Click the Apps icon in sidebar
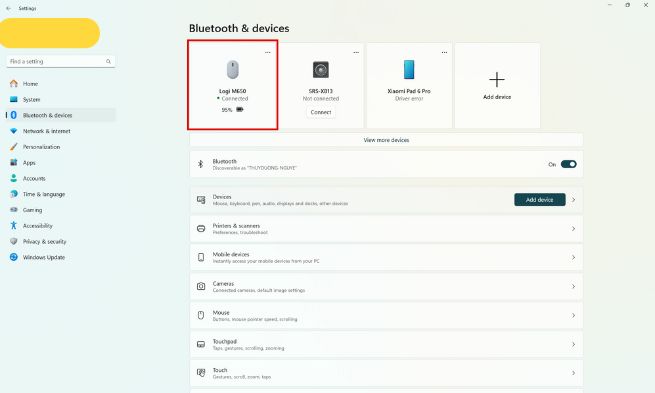Viewport: 655px width, 393px height. pos(14,162)
